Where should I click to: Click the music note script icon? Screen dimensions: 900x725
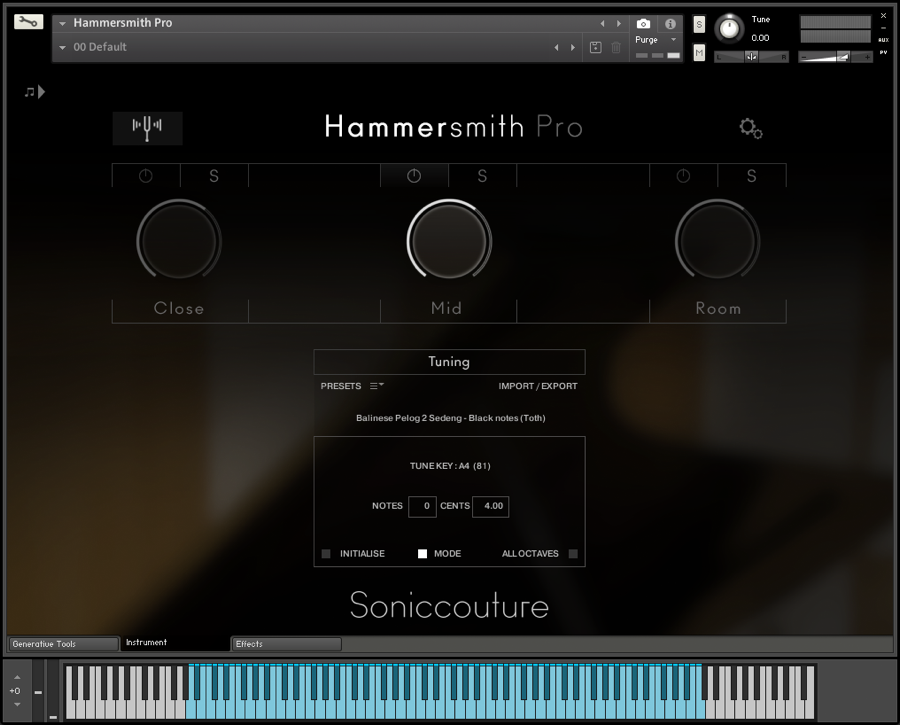coord(34,92)
